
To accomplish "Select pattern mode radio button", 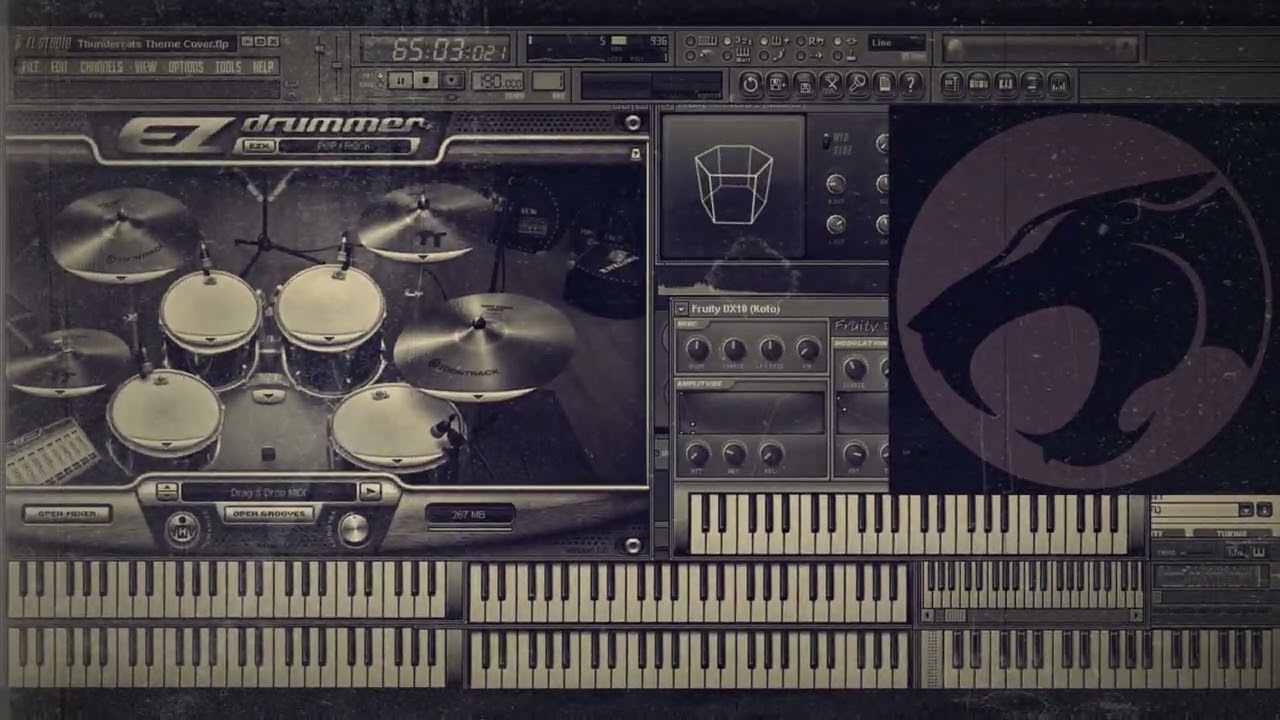I will 379,75.
